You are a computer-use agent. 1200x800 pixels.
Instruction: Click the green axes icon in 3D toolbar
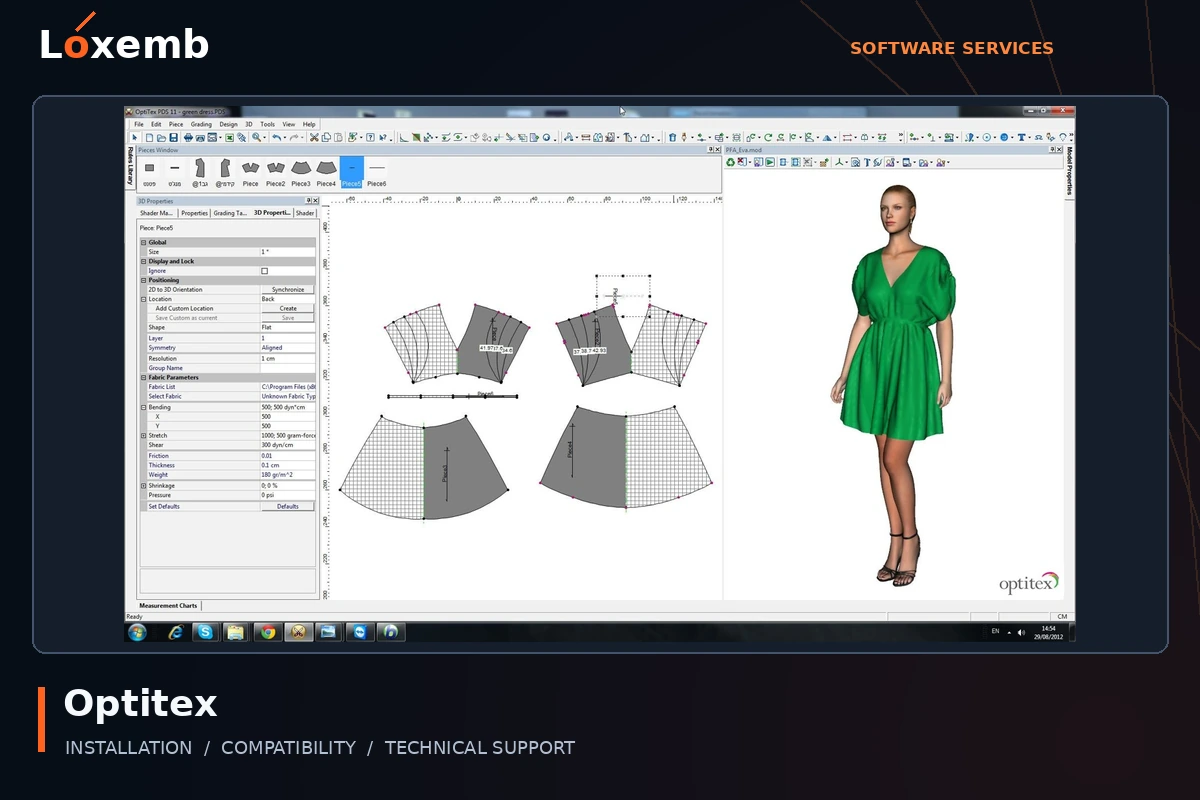[839, 162]
